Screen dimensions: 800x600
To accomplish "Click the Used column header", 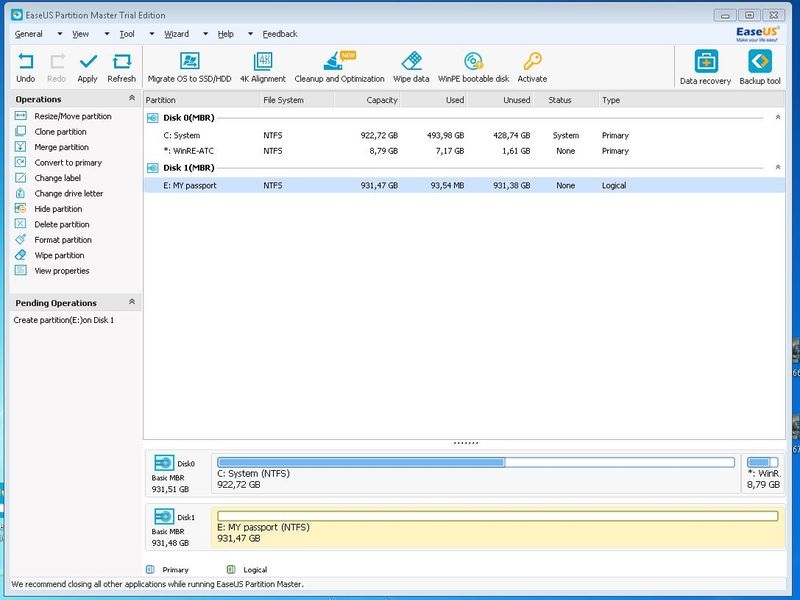I will pyautogui.click(x=434, y=100).
